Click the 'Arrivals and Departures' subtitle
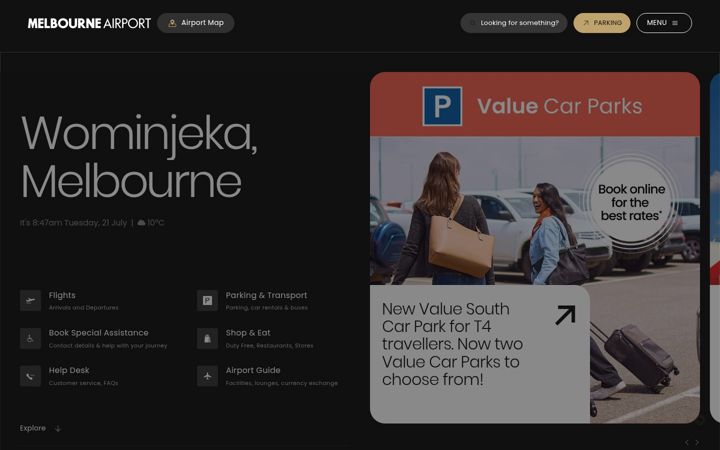This screenshot has height=450, width=720. (84, 308)
